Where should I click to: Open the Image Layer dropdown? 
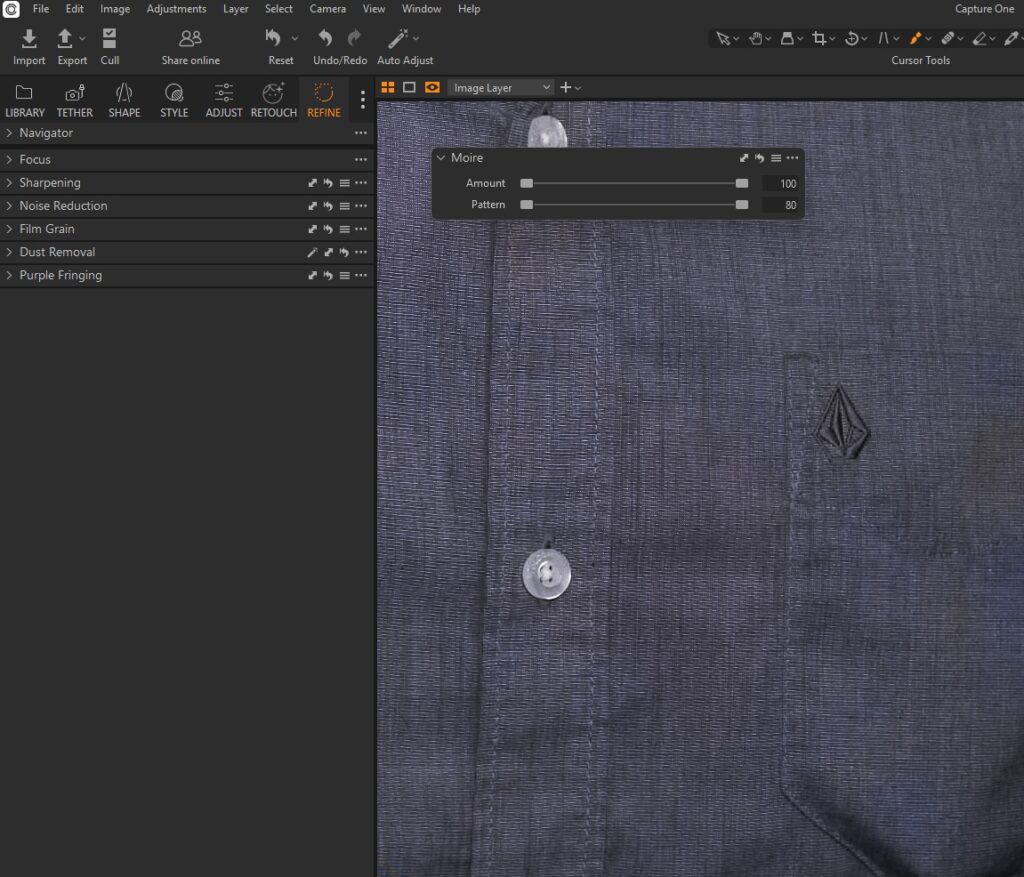pos(502,88)
